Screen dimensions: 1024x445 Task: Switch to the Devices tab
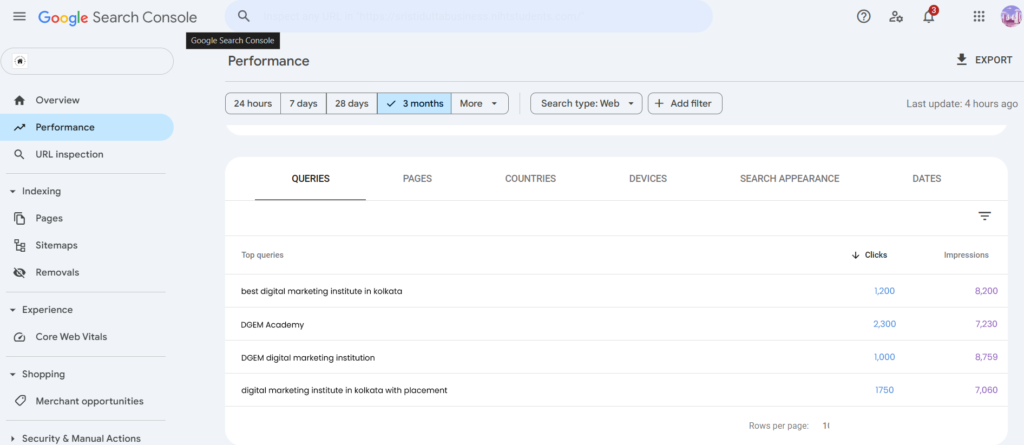tap(648, 178)
